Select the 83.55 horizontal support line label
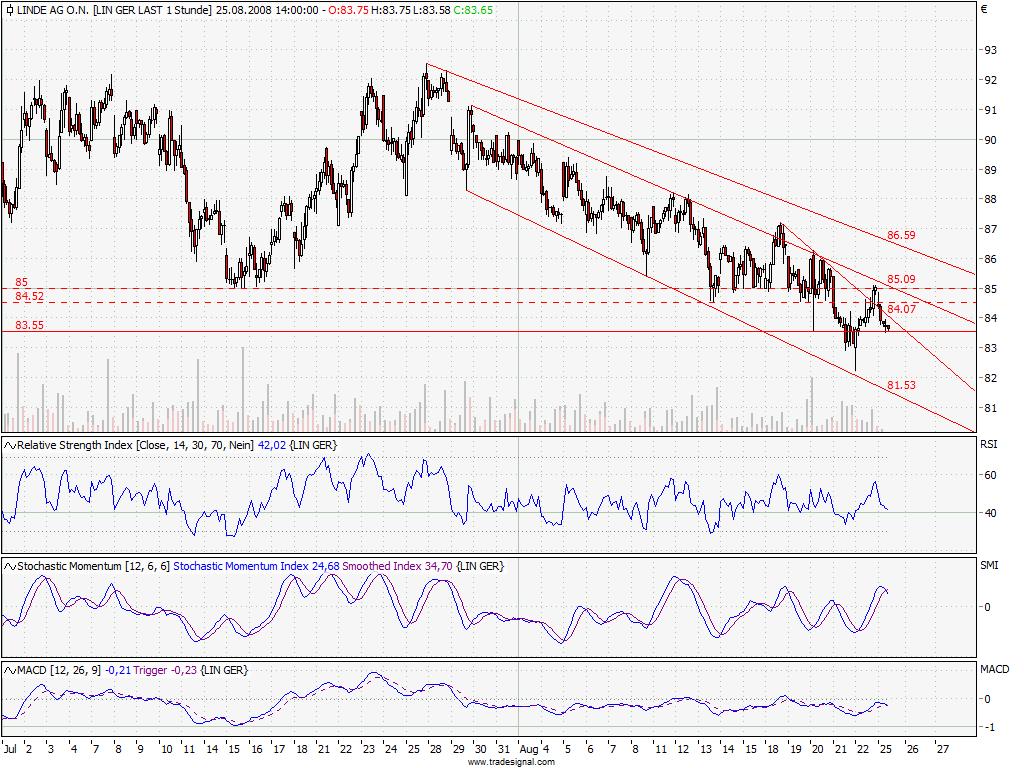Image resolution: width=1024 pixels, height=768 pixels. (29, 325)
